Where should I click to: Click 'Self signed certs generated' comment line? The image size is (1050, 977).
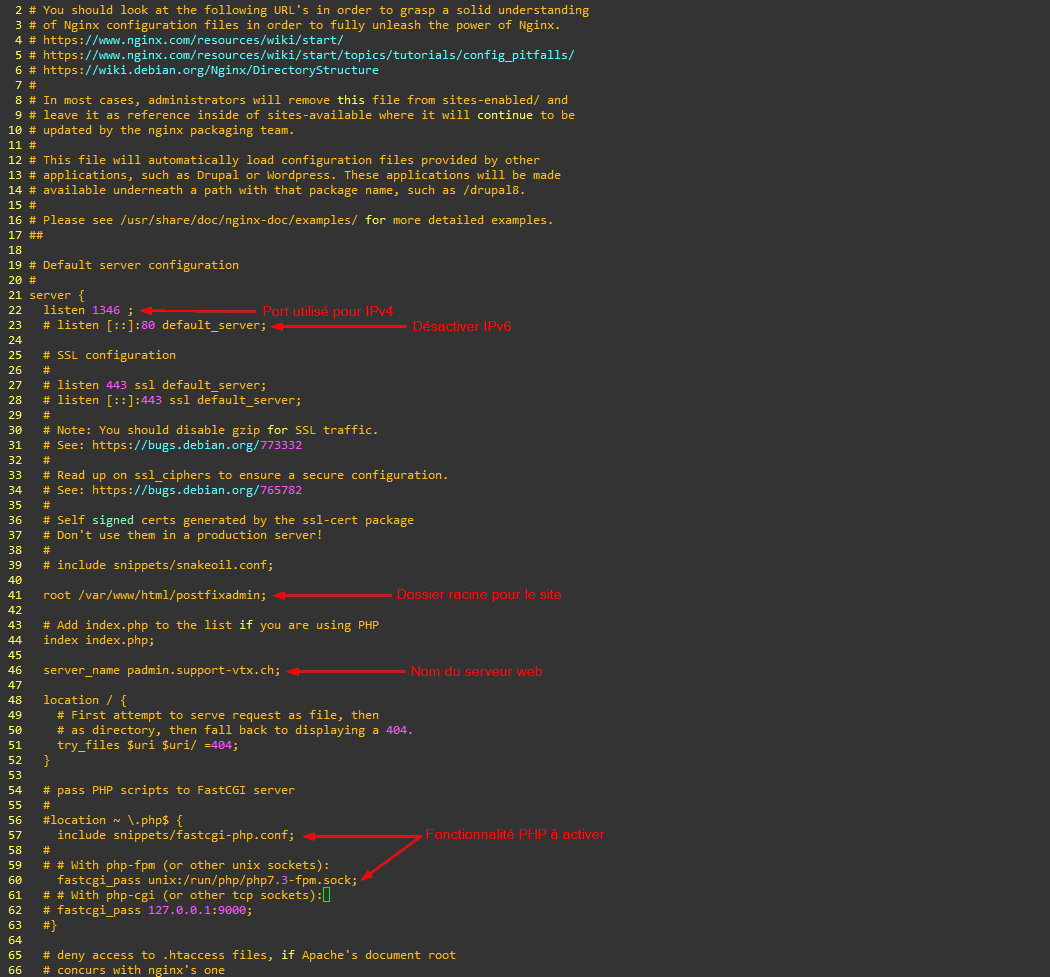pos(228,520)
